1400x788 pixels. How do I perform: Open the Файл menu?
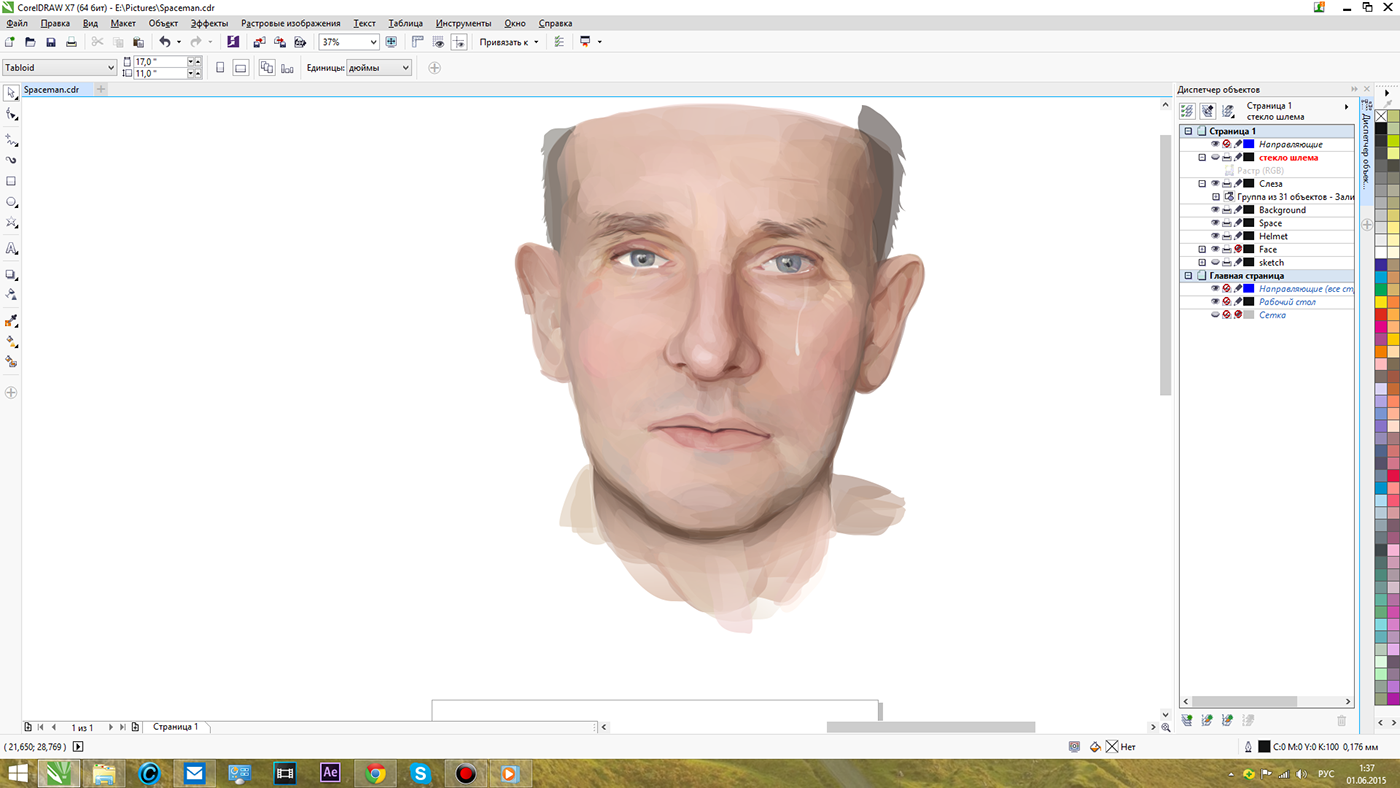(16, 23)
